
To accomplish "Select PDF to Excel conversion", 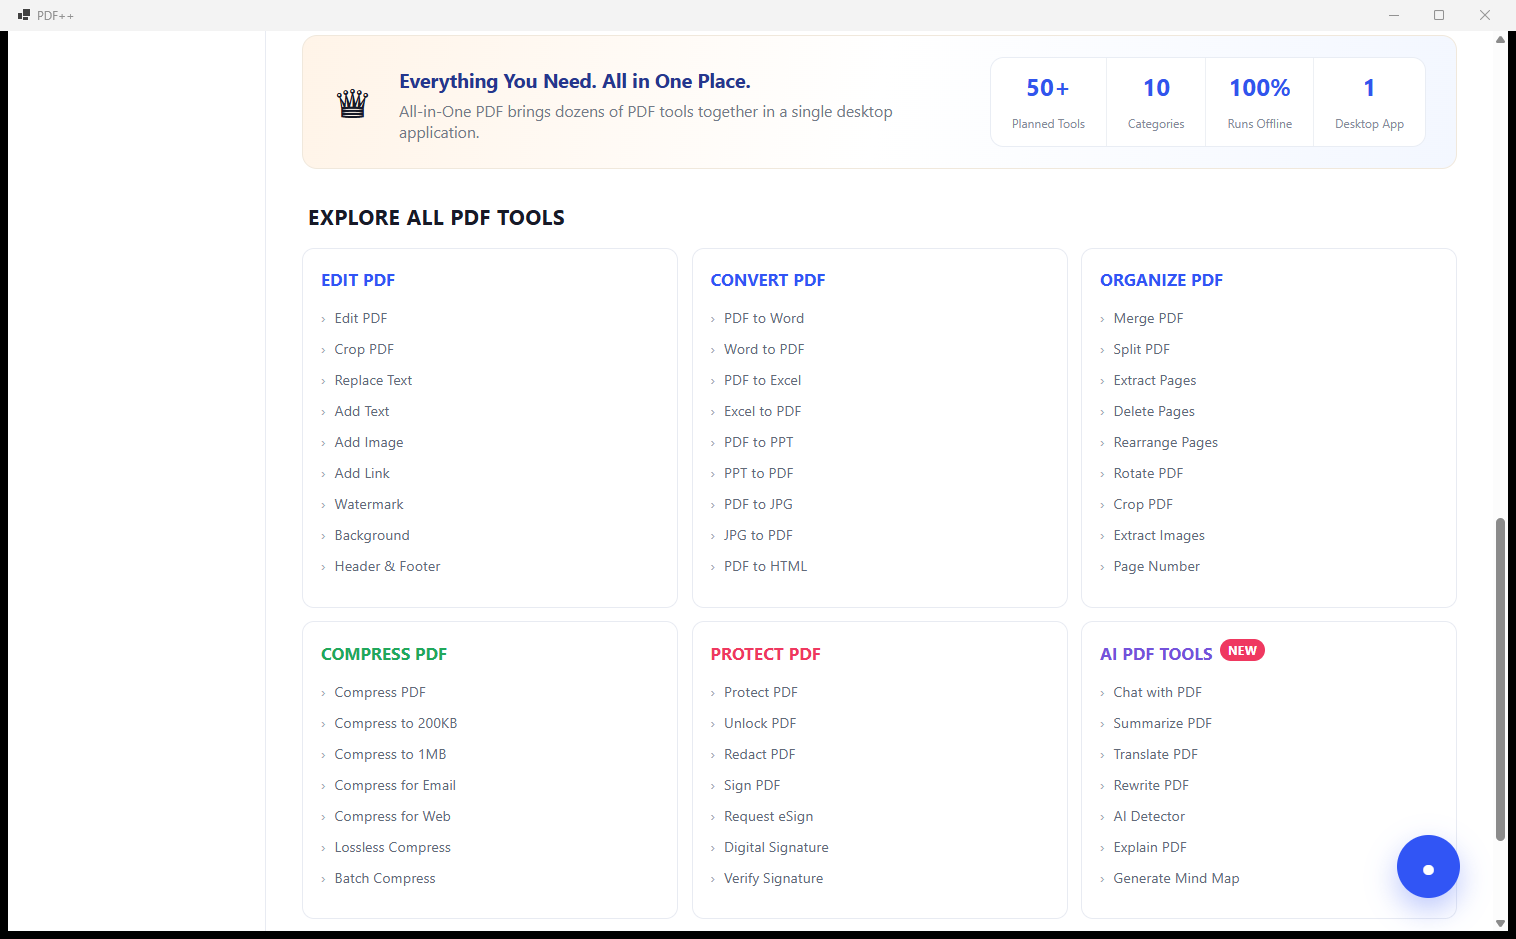I will coord(762,380).
